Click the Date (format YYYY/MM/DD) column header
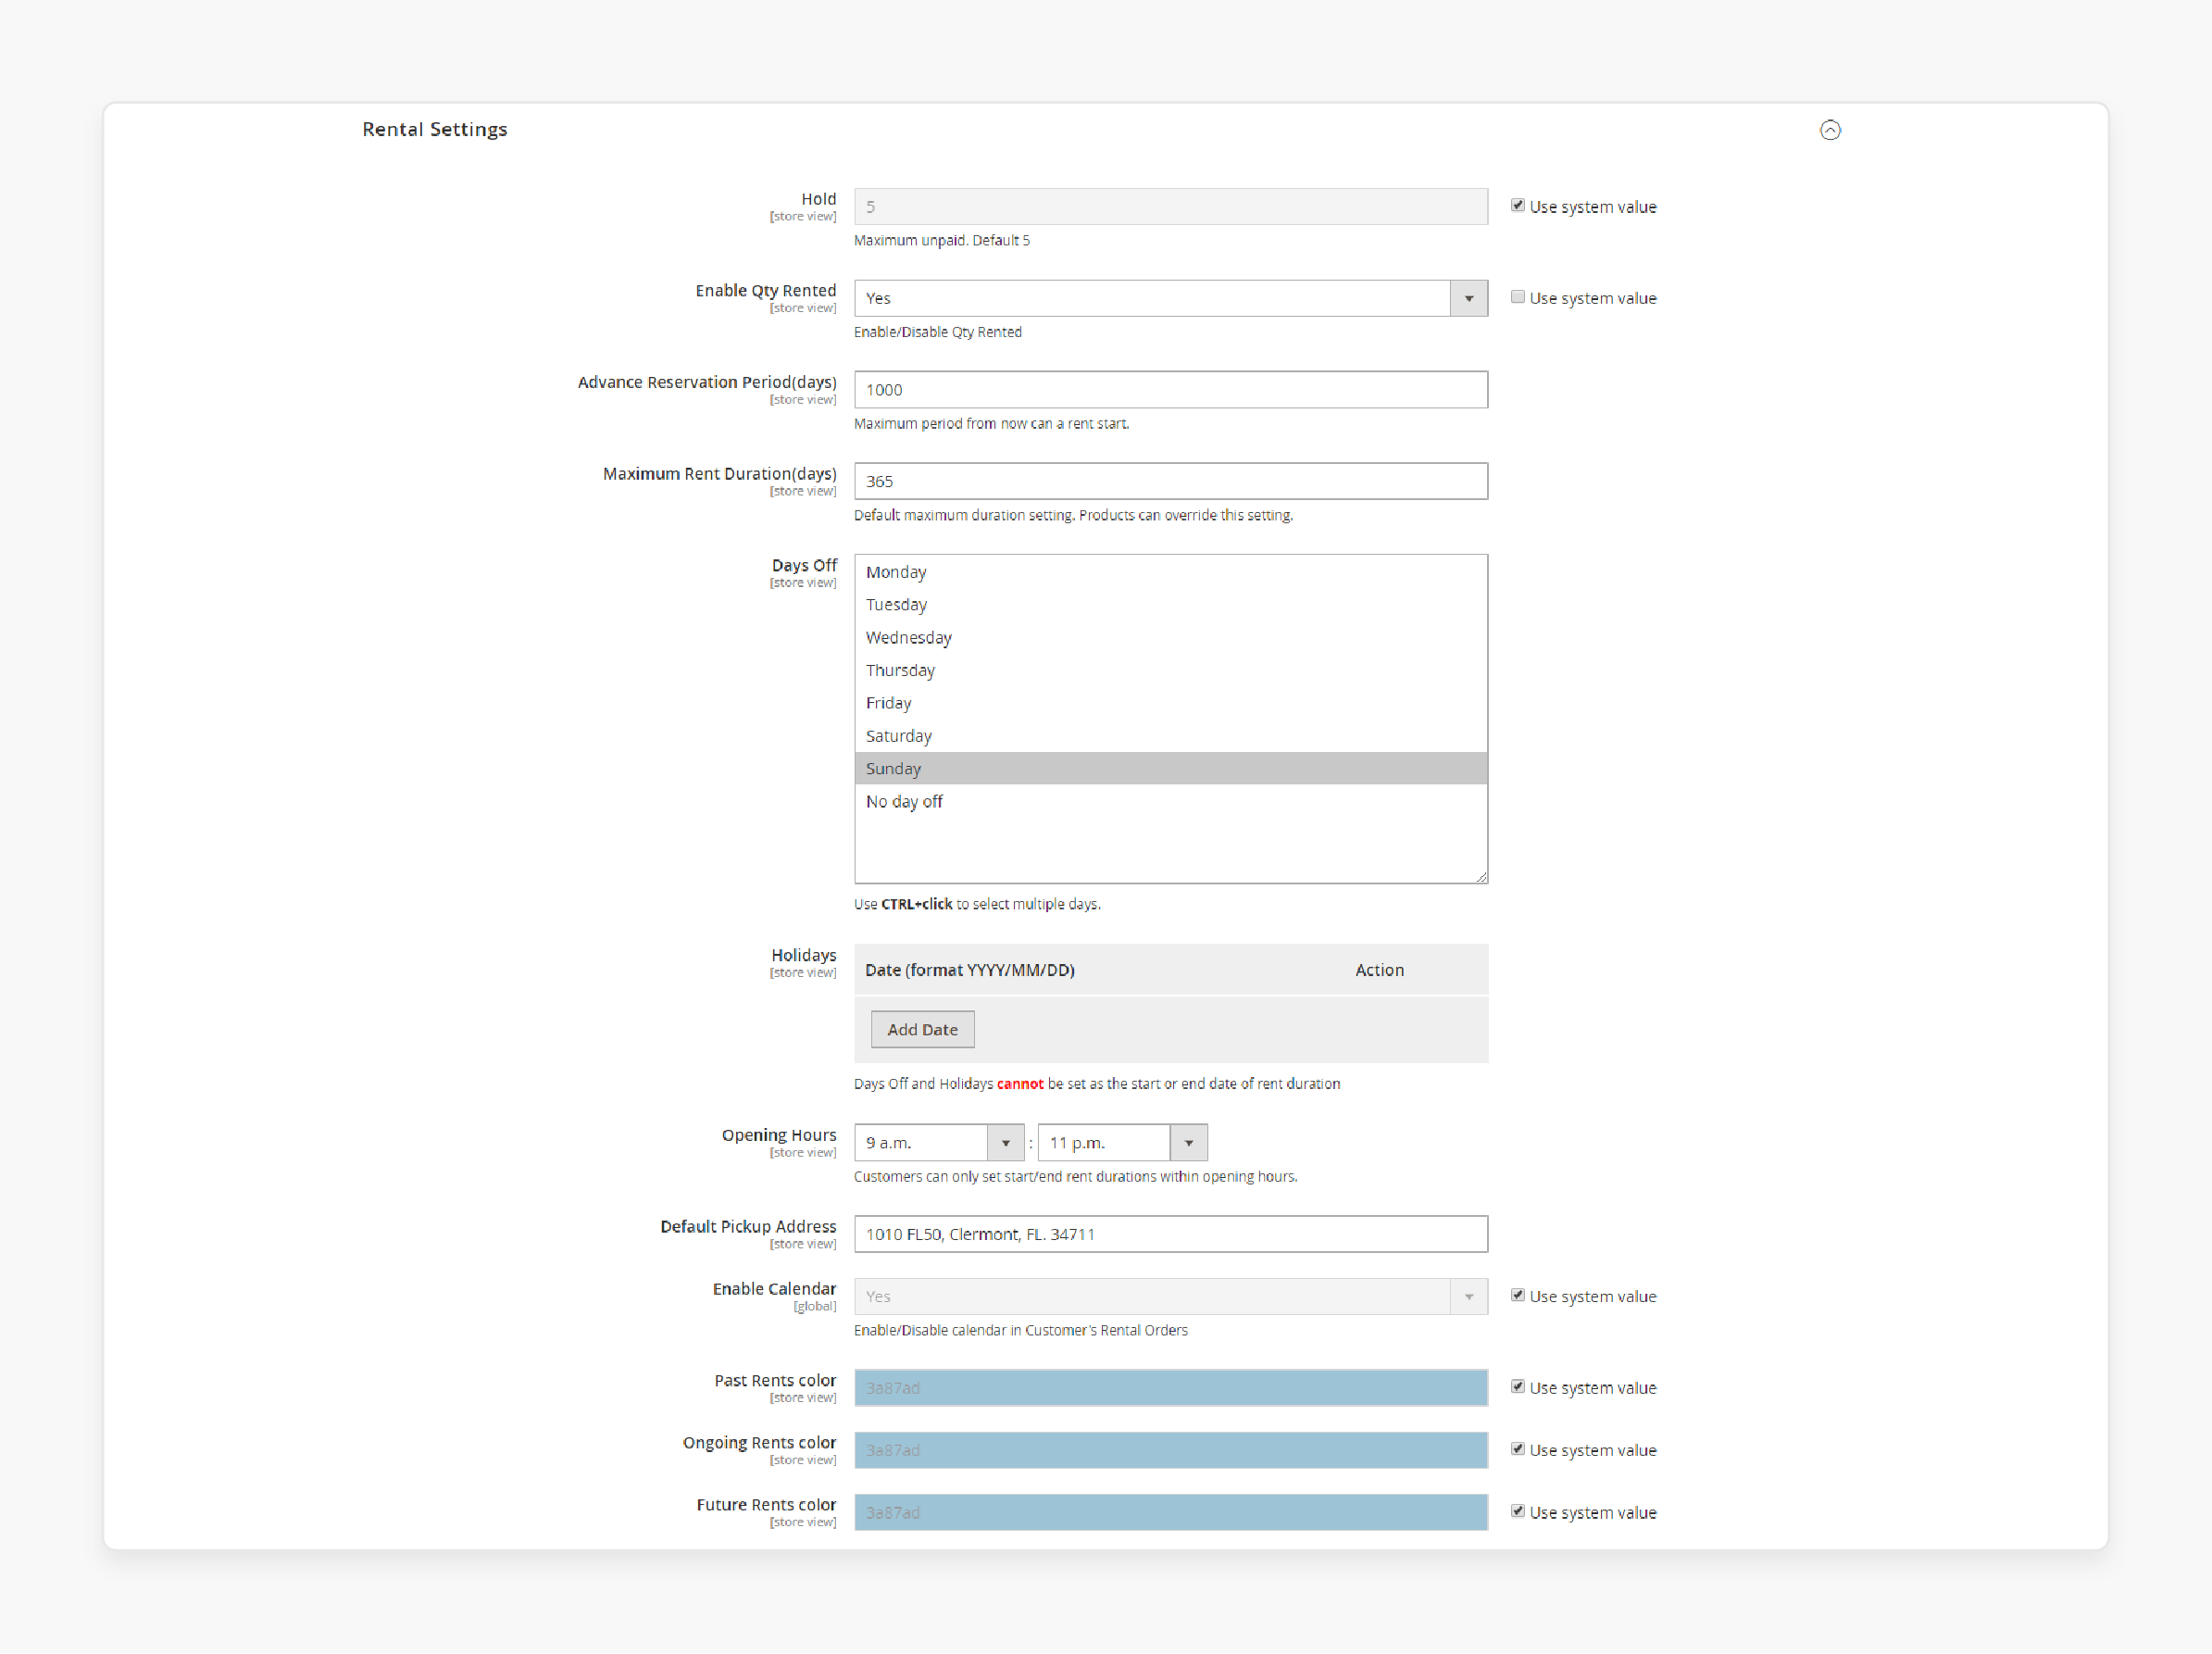This screenshot has width=2212, height=1654. tap(969, 970)
